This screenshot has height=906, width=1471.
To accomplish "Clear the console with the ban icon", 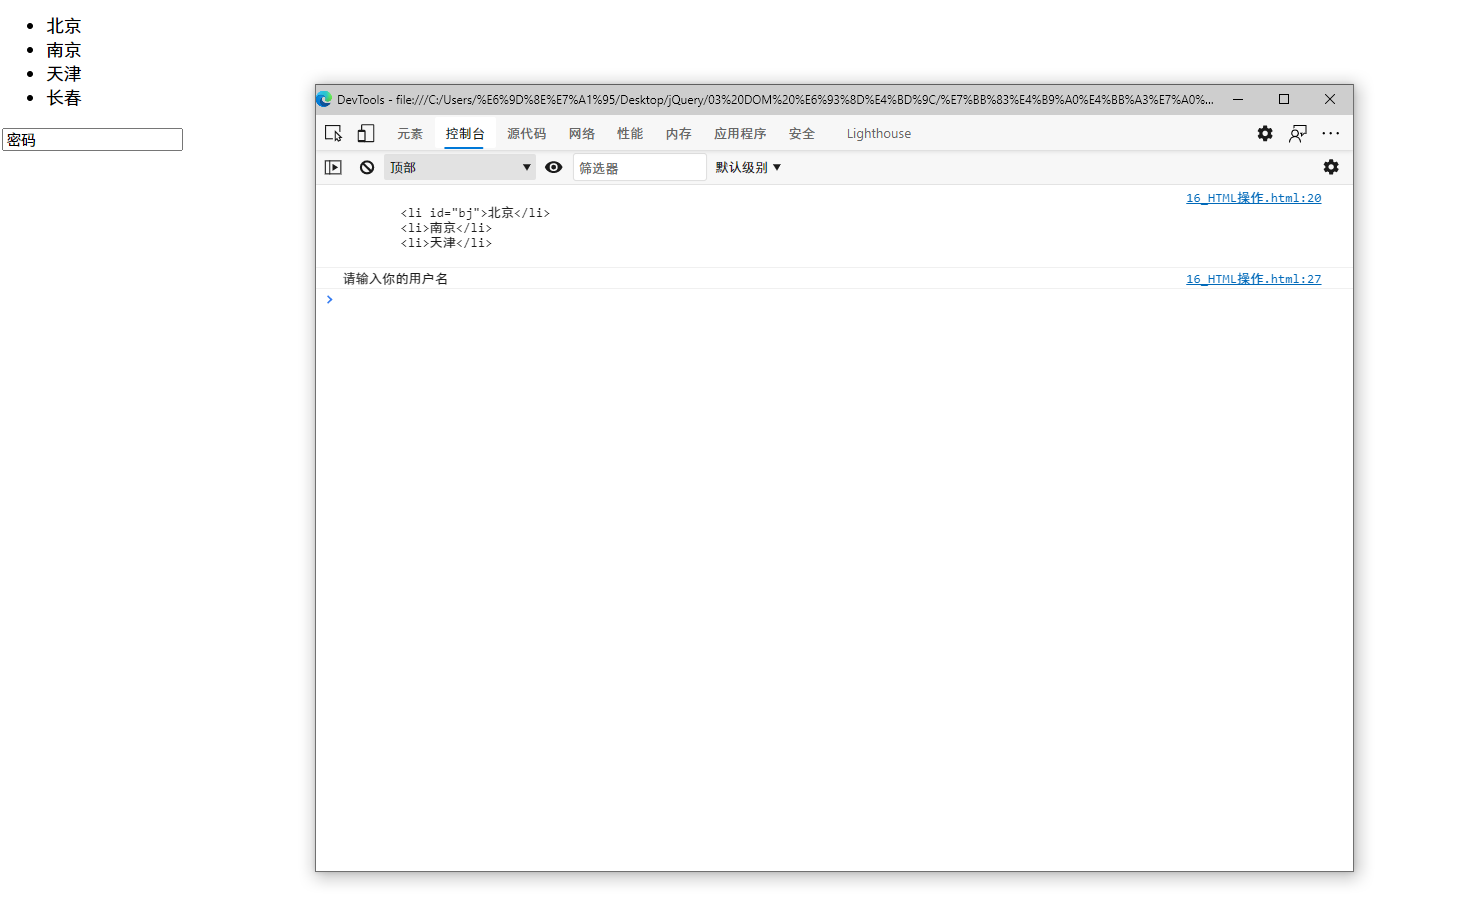I will tap(367, 167).
